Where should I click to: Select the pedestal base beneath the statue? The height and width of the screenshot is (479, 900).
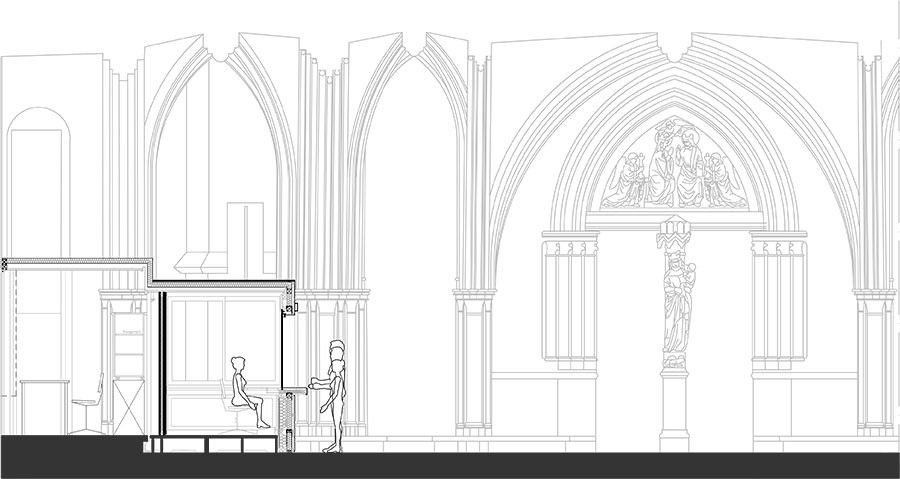pyautogui.click(x=674, y=410)
